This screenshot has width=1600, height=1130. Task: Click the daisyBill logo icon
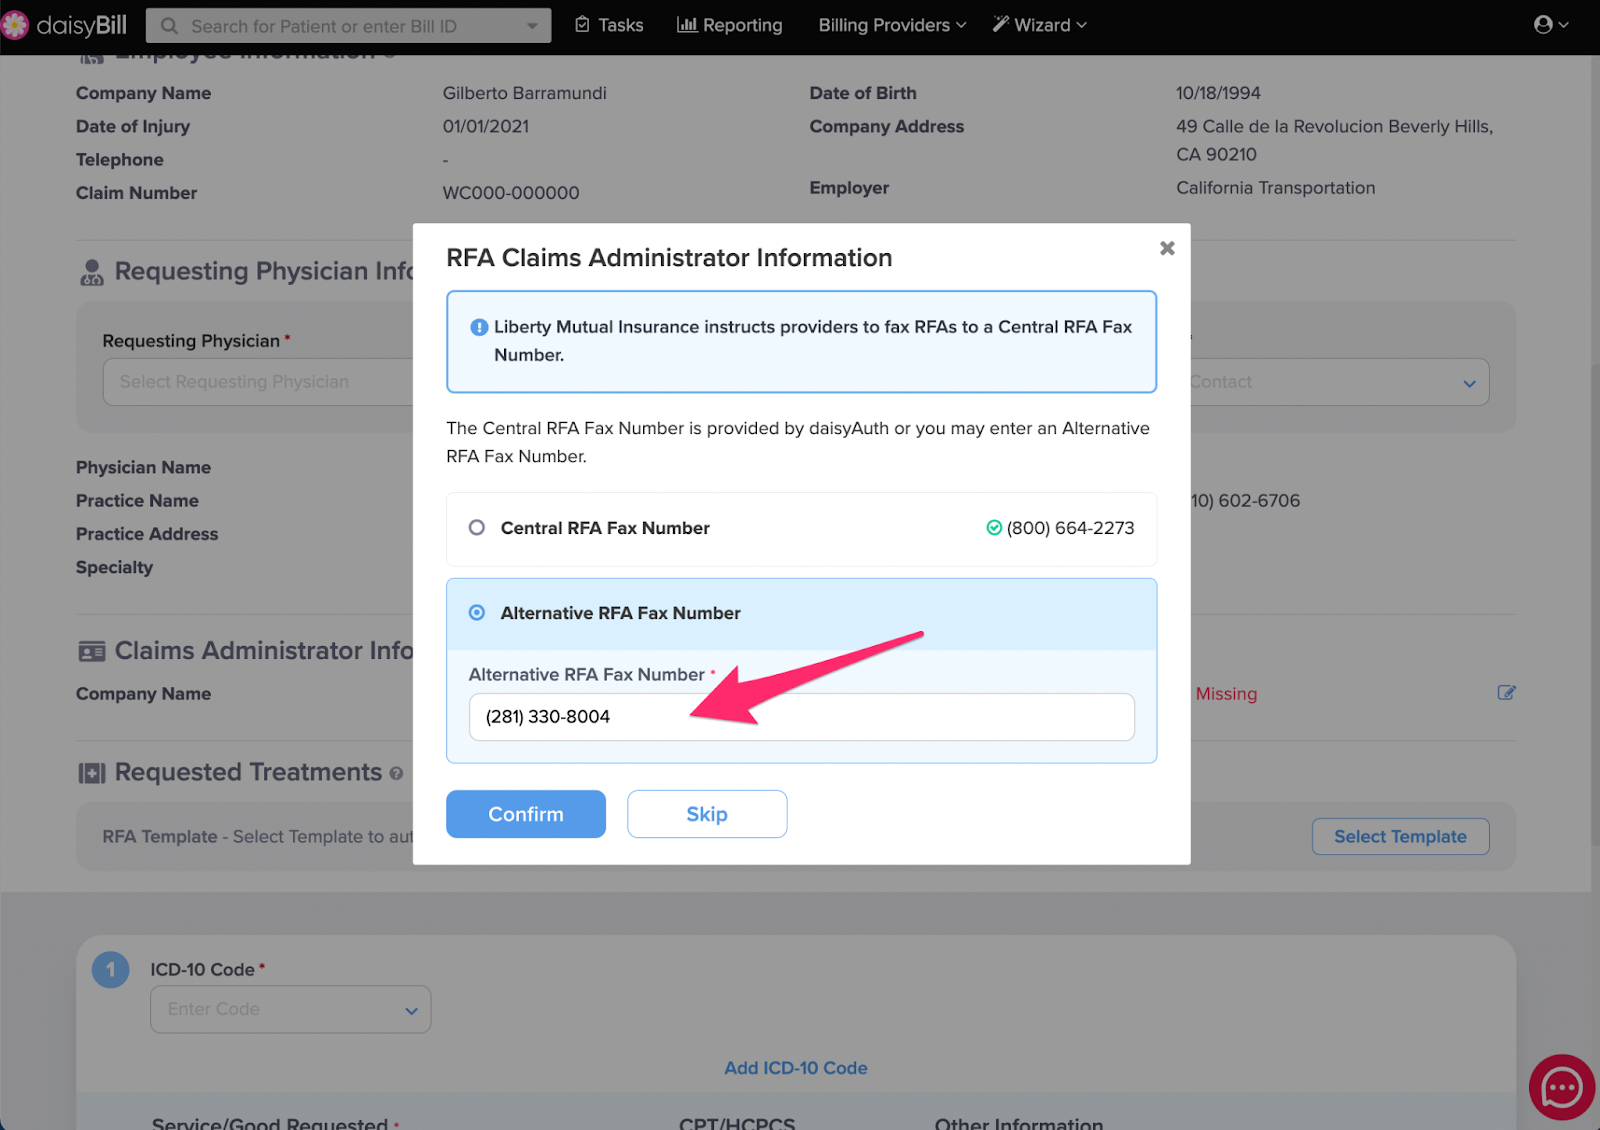[x=15, y=25]
